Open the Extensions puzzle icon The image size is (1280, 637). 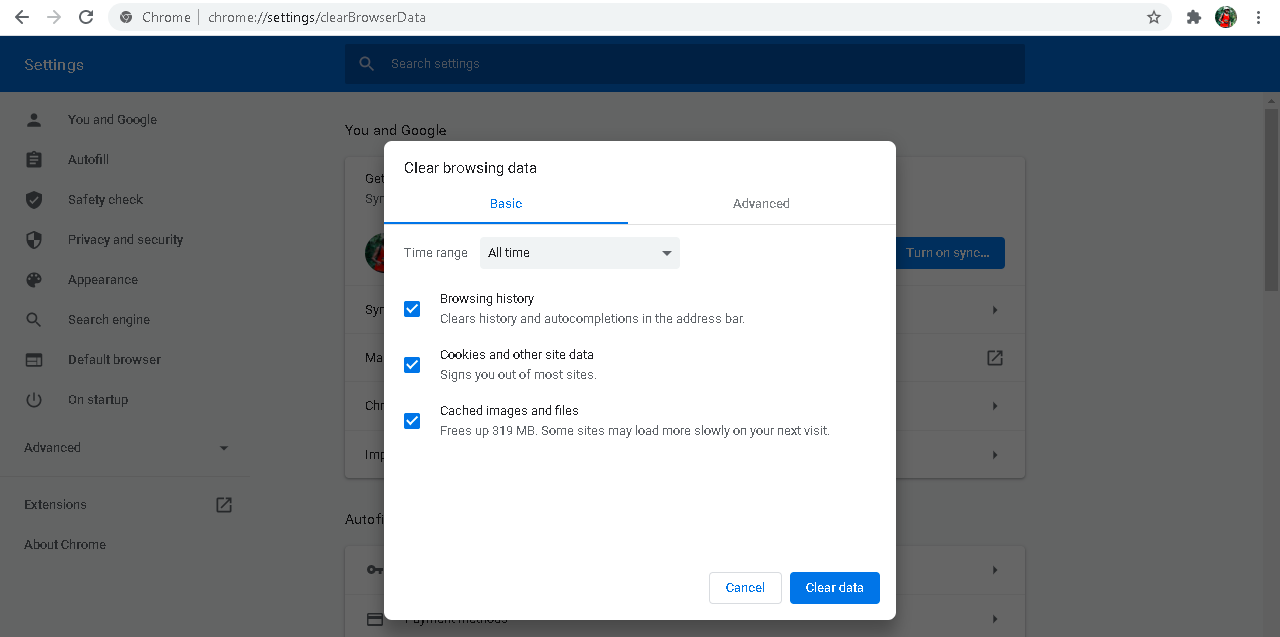tap(1193, 17)
